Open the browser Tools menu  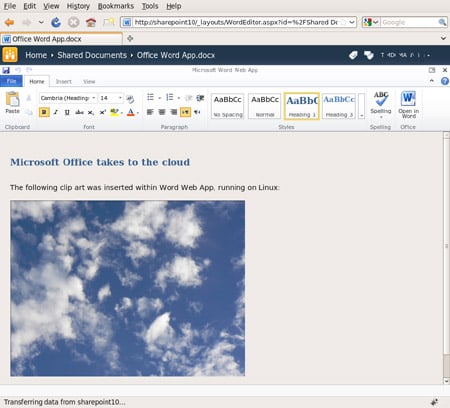tap(150, 6)
